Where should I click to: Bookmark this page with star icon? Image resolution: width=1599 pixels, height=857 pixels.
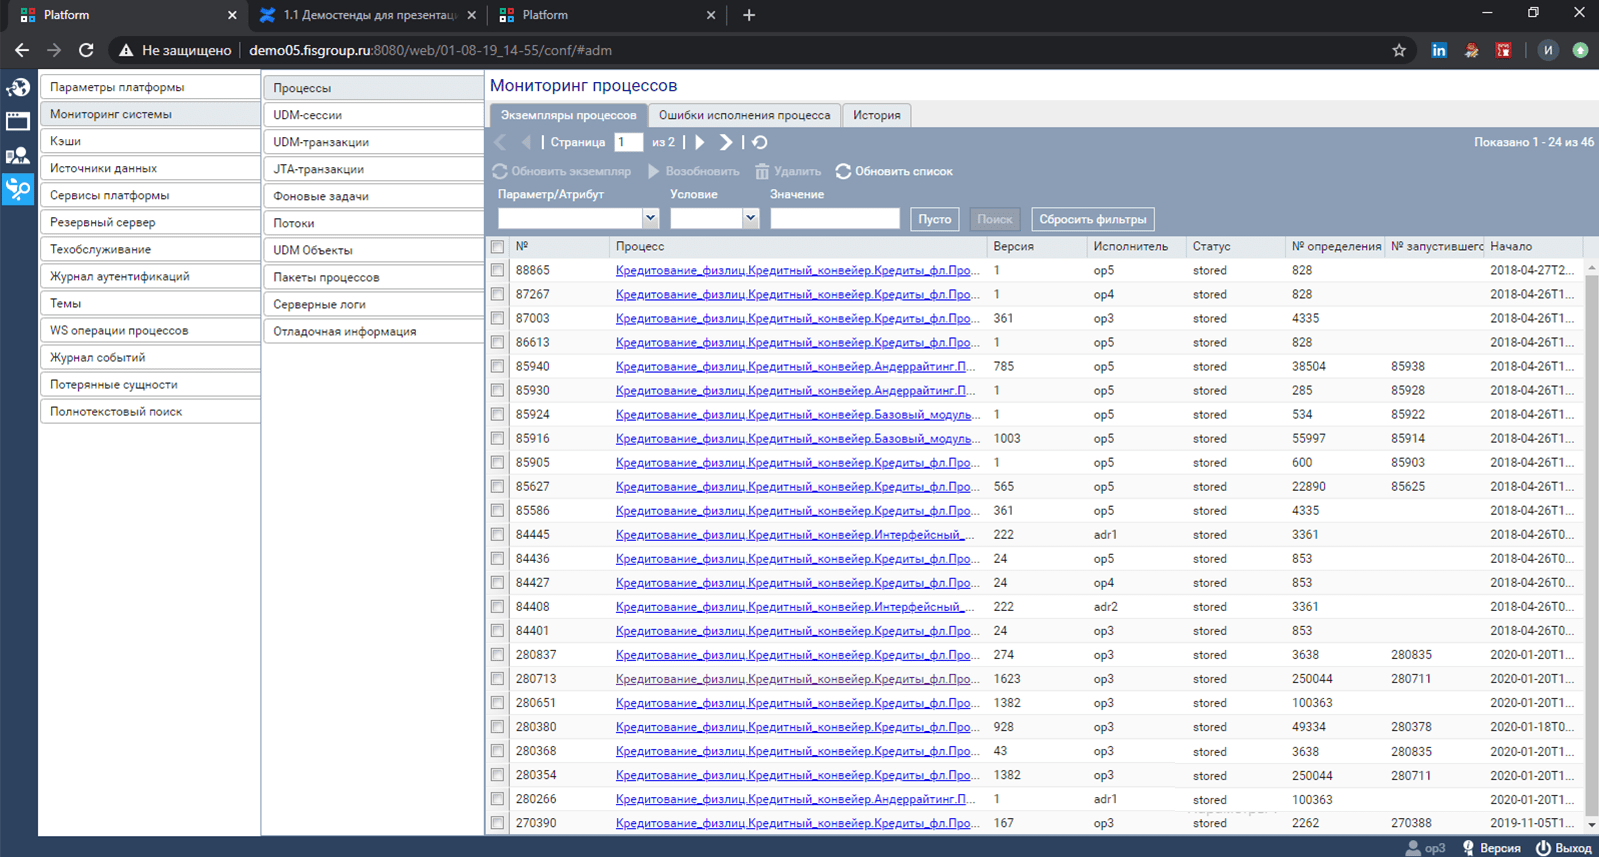pos(1399,50)
